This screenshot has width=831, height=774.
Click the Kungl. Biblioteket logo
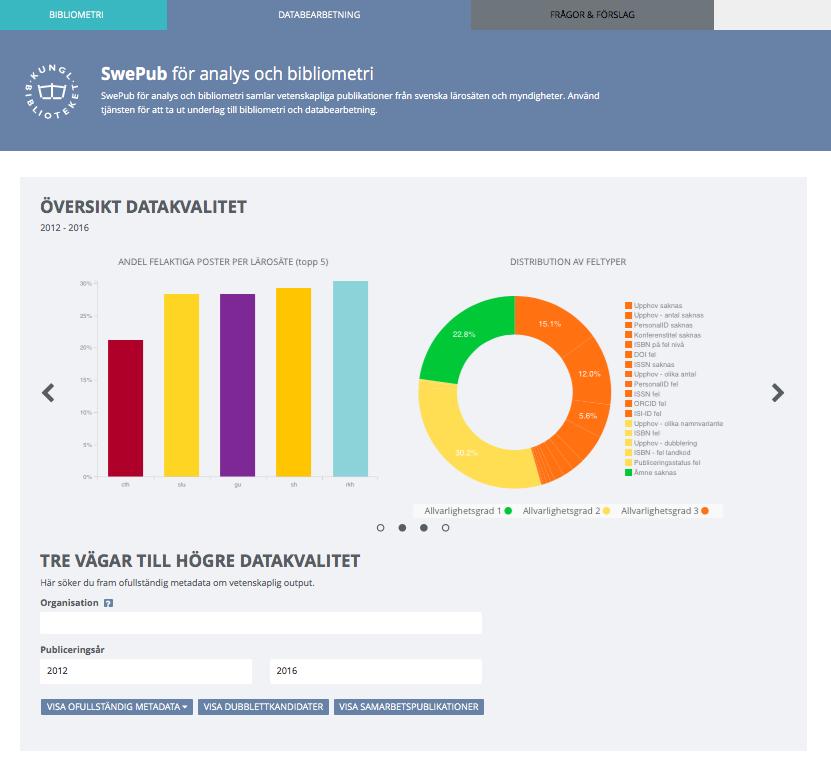point(52,91)
